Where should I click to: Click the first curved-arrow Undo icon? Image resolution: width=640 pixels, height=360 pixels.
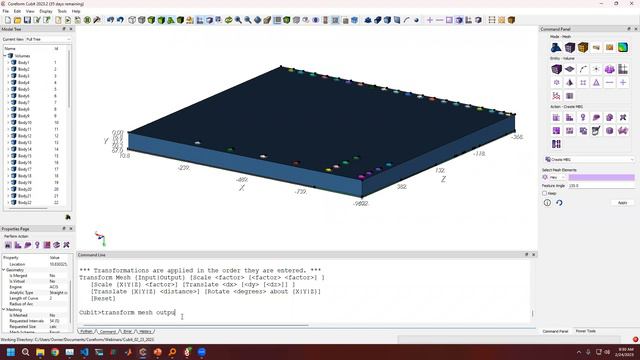[111, 20]
